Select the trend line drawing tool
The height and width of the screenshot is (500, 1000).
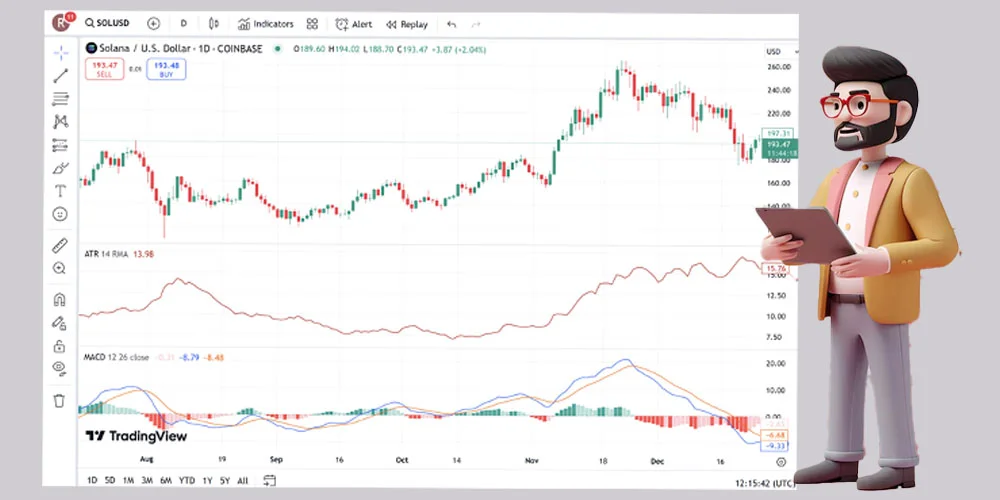pyautogui.click(x=61, y=76)
